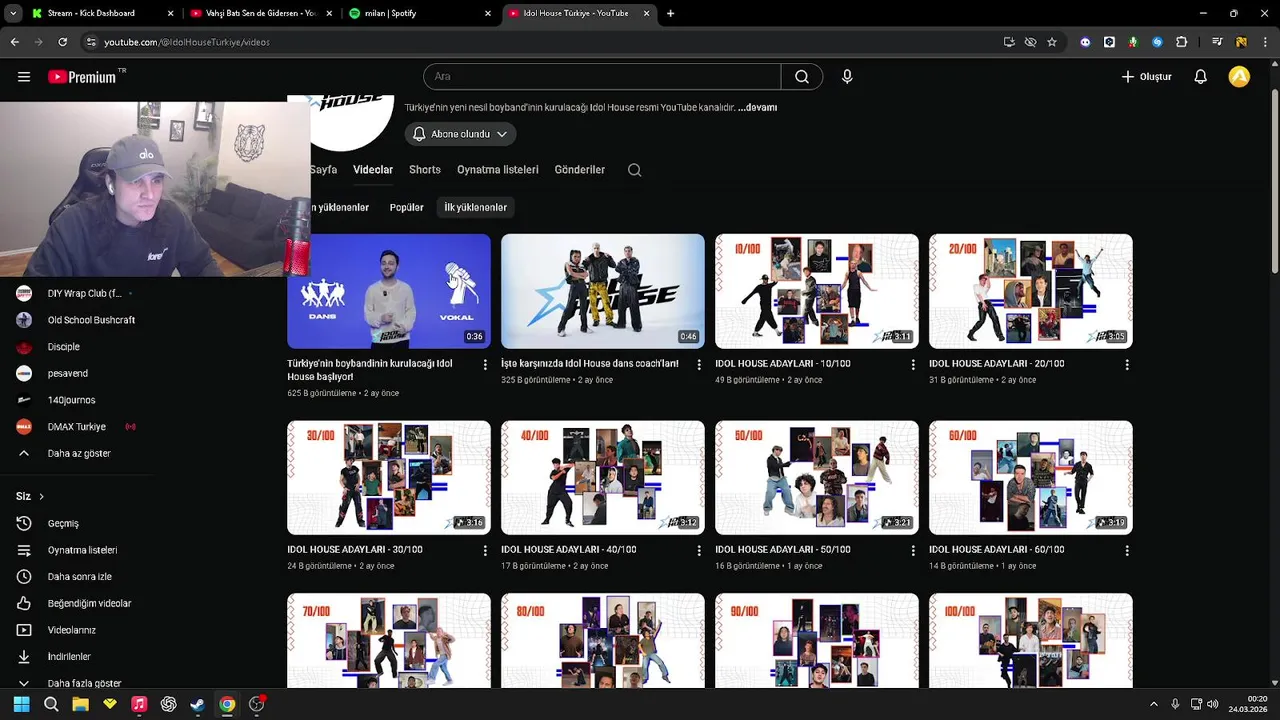
Task: Expand channel description via ...devamı
Action: point(757,107)
